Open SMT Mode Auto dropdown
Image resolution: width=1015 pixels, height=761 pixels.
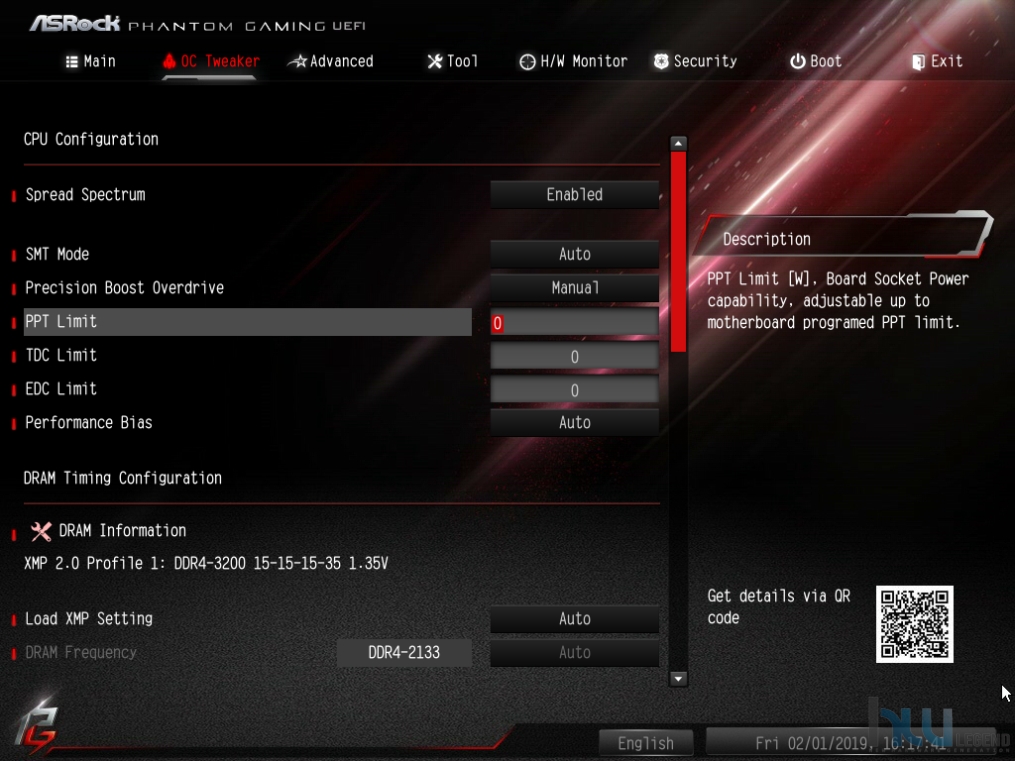pyautogui.click(x=574, y=254)
